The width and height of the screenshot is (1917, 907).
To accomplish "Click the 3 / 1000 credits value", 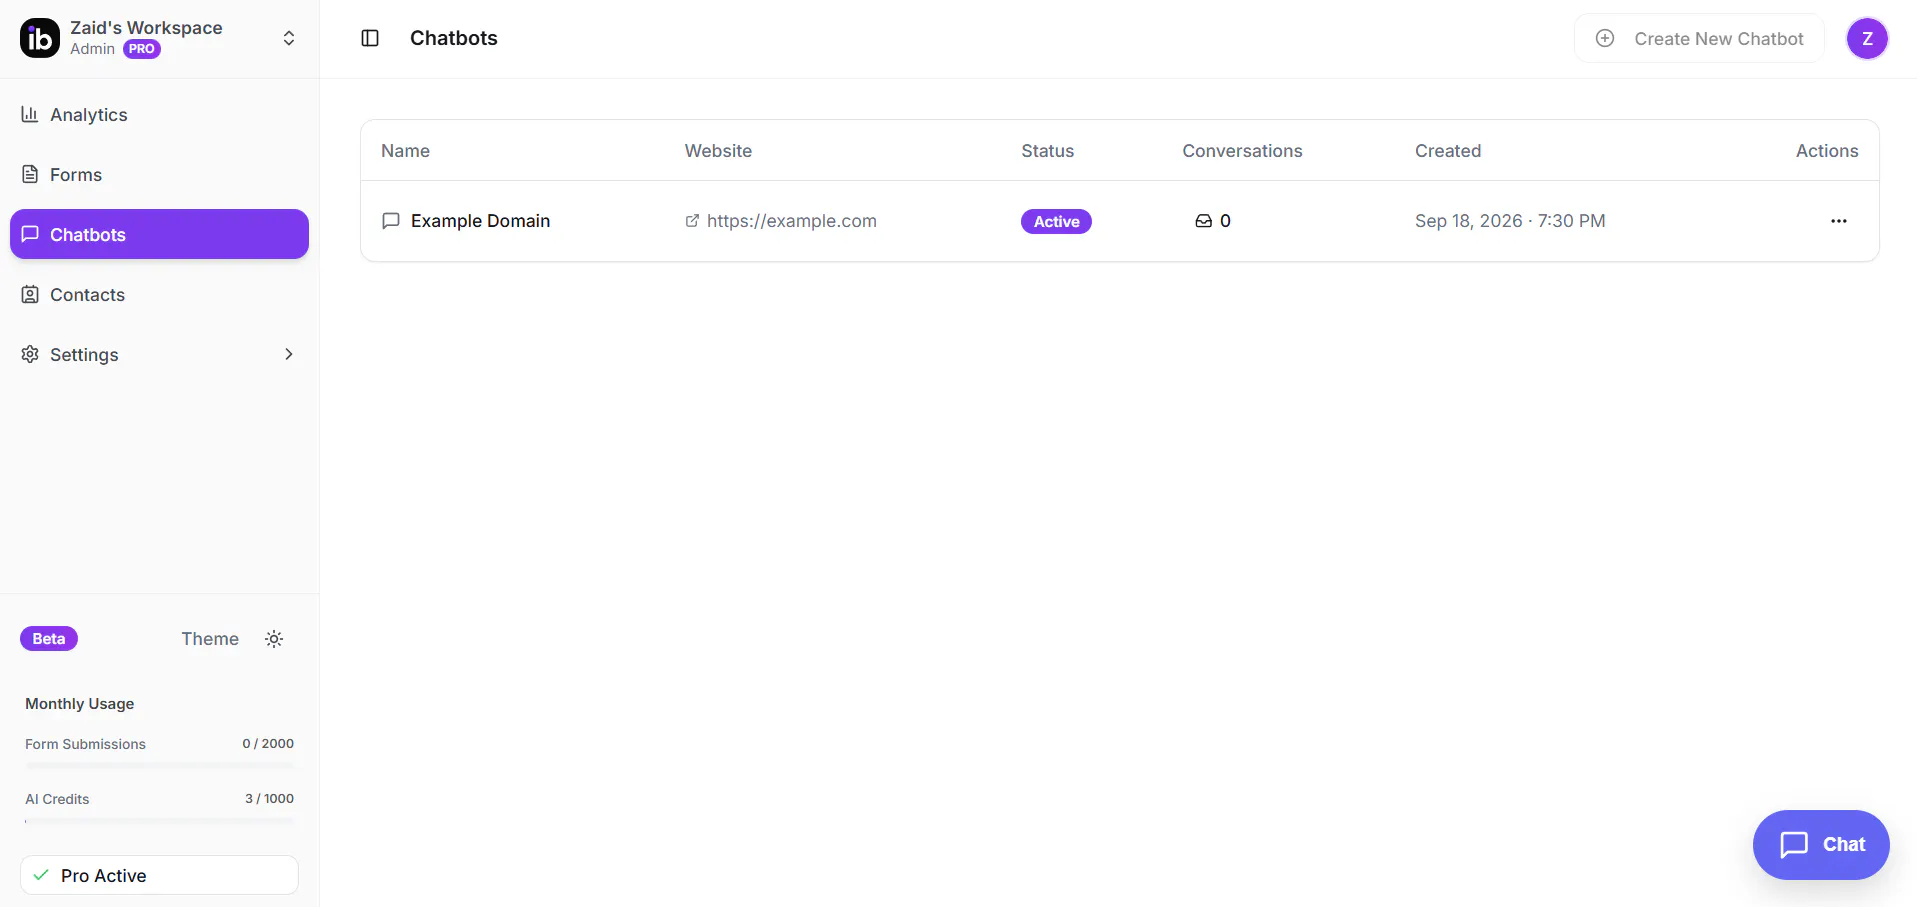I will tap(270, 799).
